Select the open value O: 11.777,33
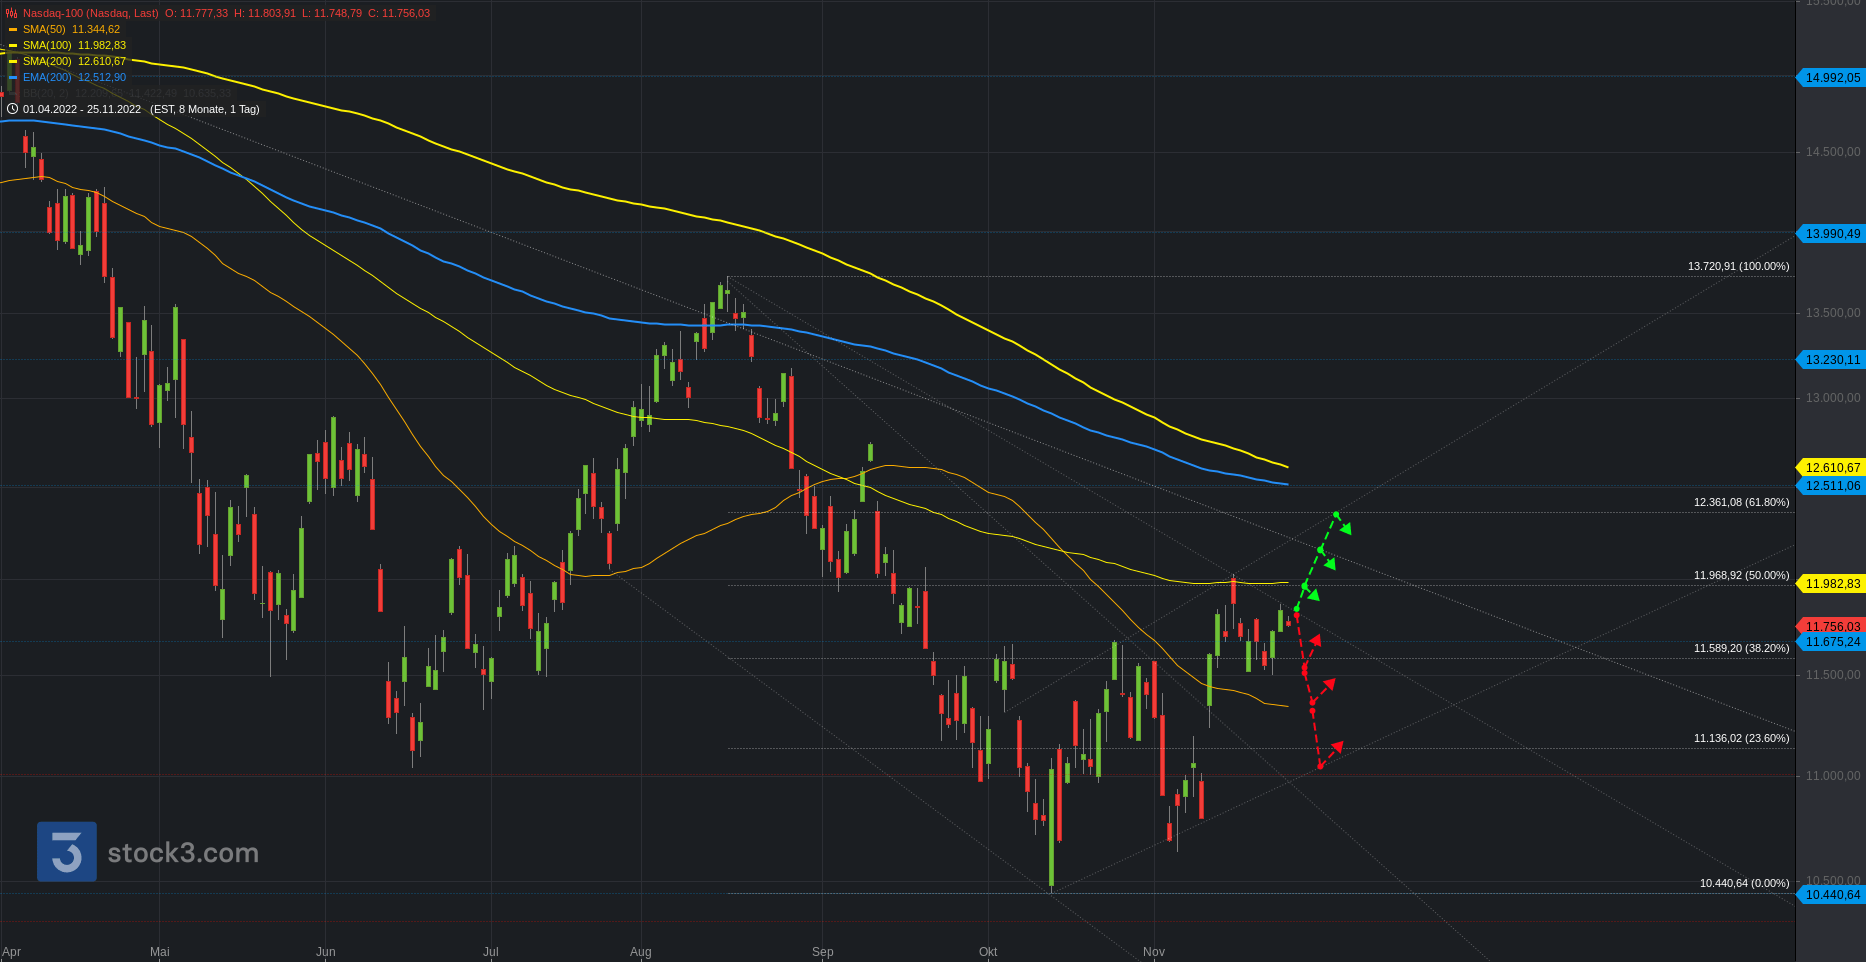The width and height of the screenshot is (1866, 962). (196, 13)
